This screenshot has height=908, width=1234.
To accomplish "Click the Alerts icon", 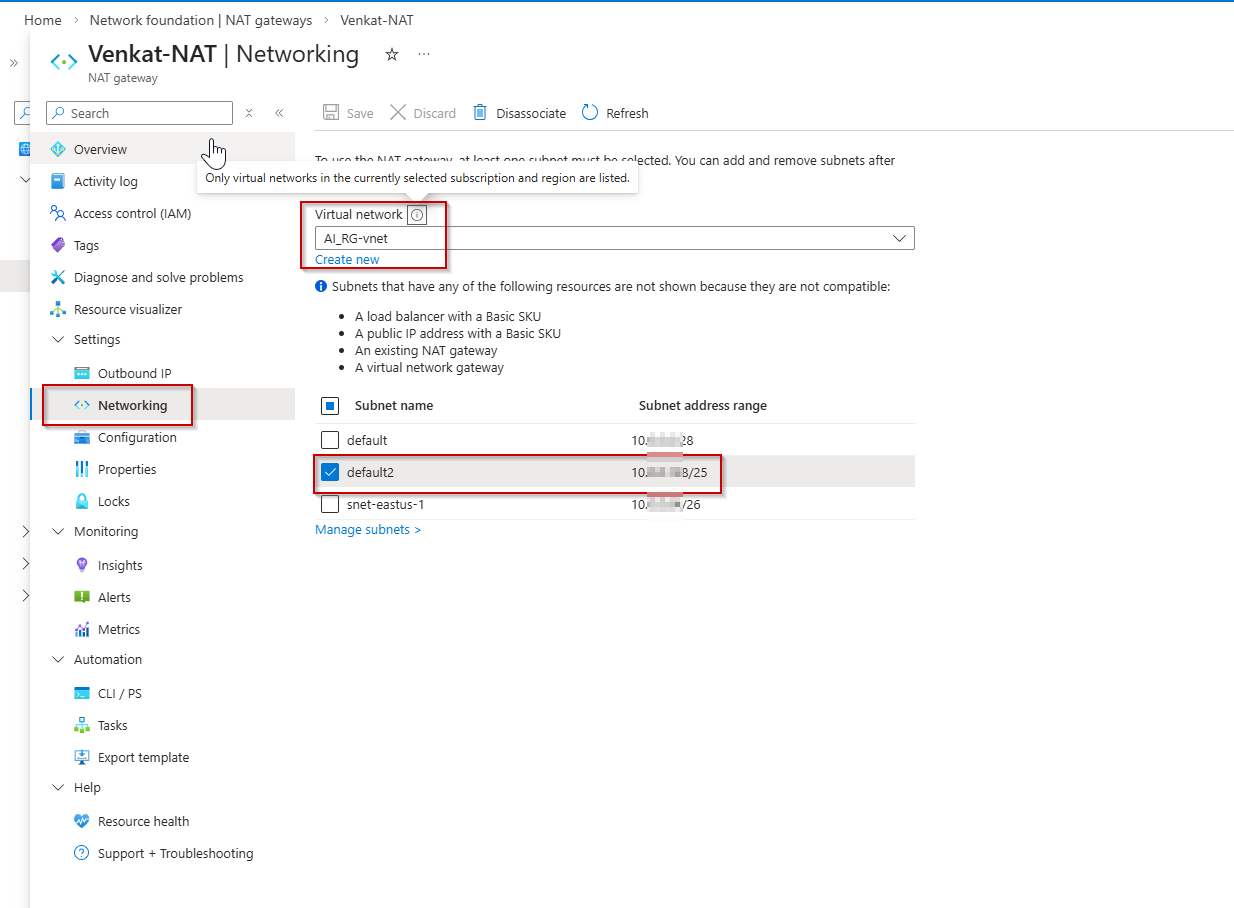I will click(x=81, y=597).
